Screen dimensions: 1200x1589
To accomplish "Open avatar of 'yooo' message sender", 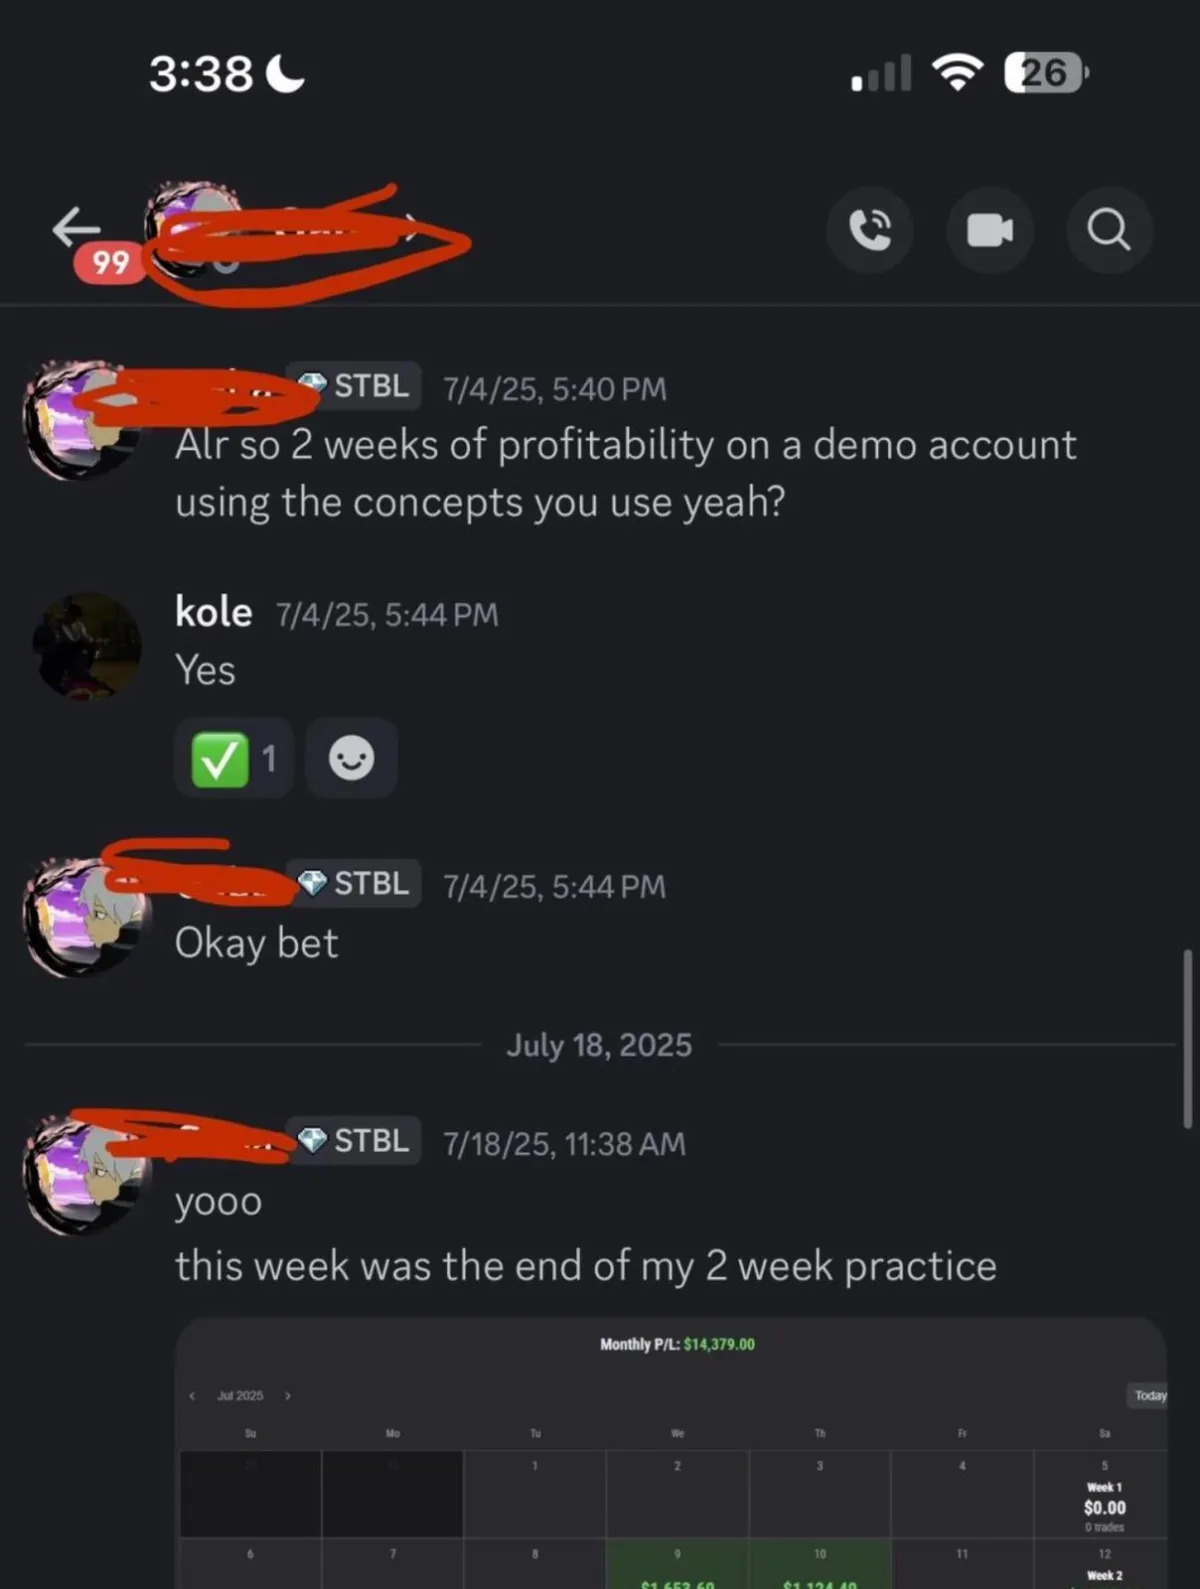I will coord(85,1176).
